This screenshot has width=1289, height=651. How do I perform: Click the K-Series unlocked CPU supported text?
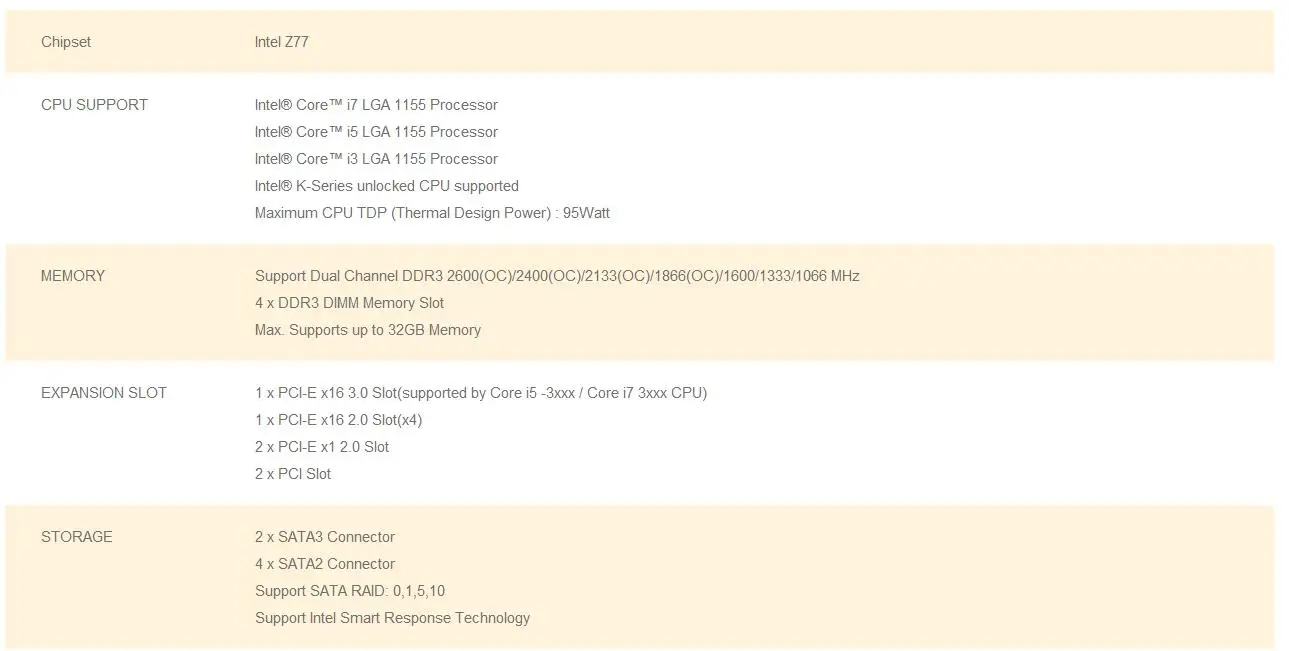point(387,186)
